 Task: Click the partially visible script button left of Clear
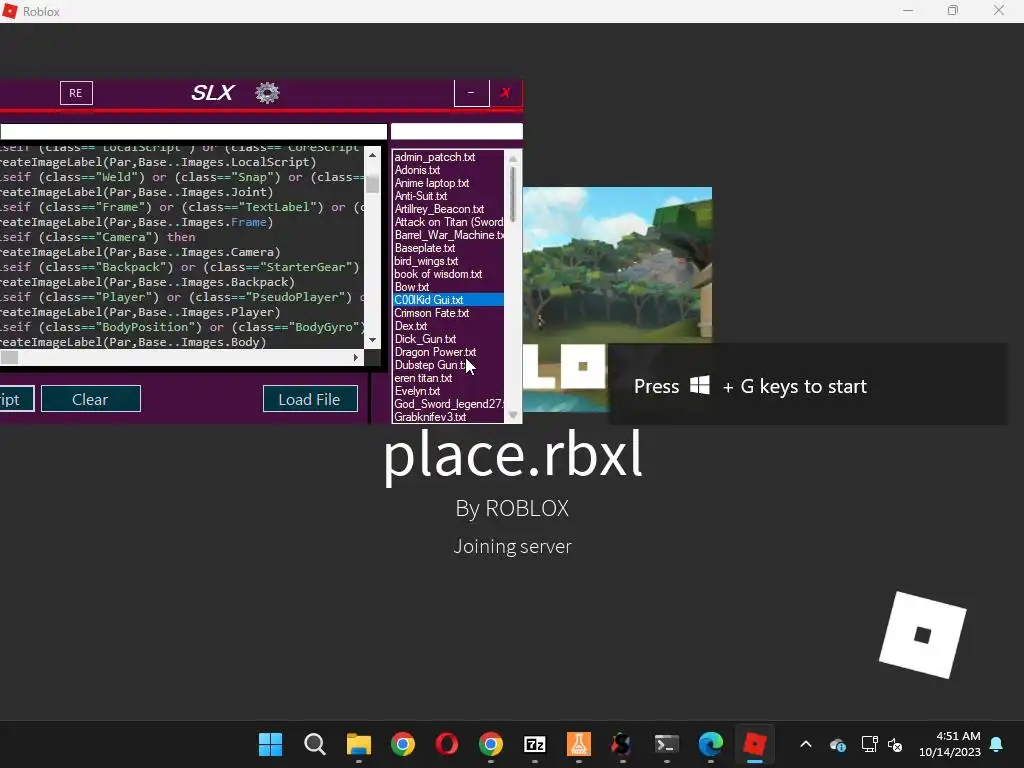(x=16, y=399)
